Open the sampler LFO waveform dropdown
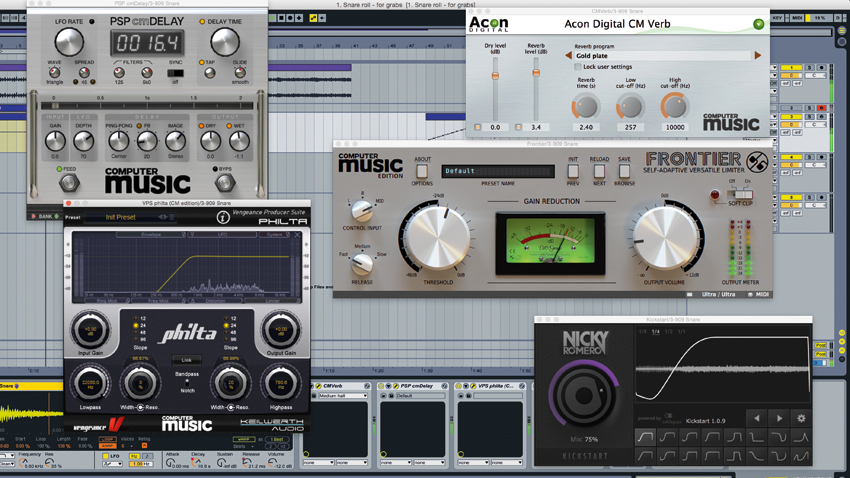The width and height of the screenshot is (850, 478). (x=112, y=464)
